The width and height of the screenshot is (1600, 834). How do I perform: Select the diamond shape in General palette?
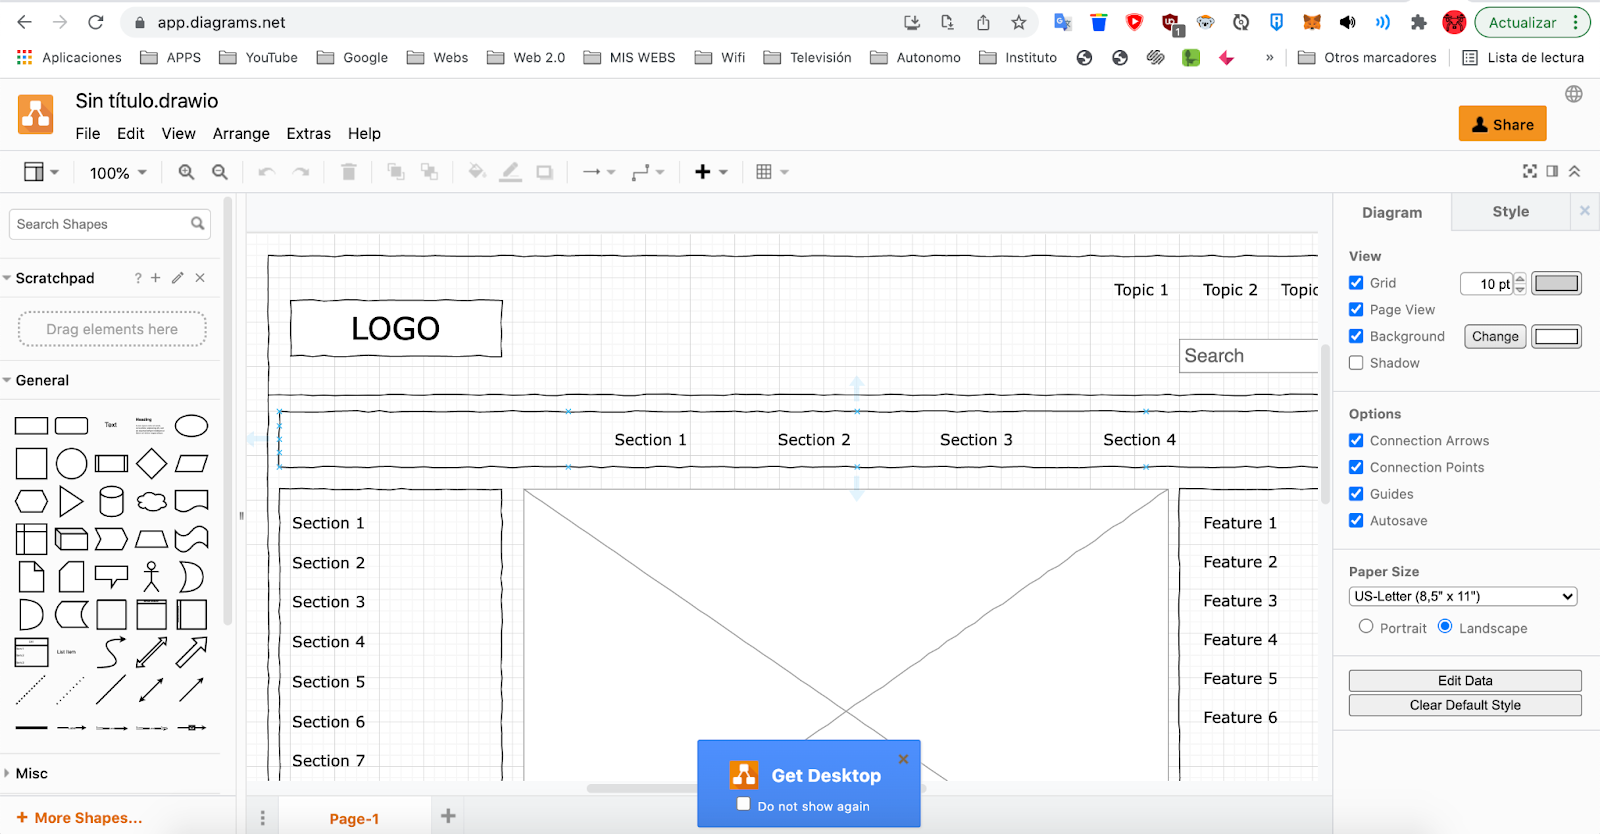(151, 464)
